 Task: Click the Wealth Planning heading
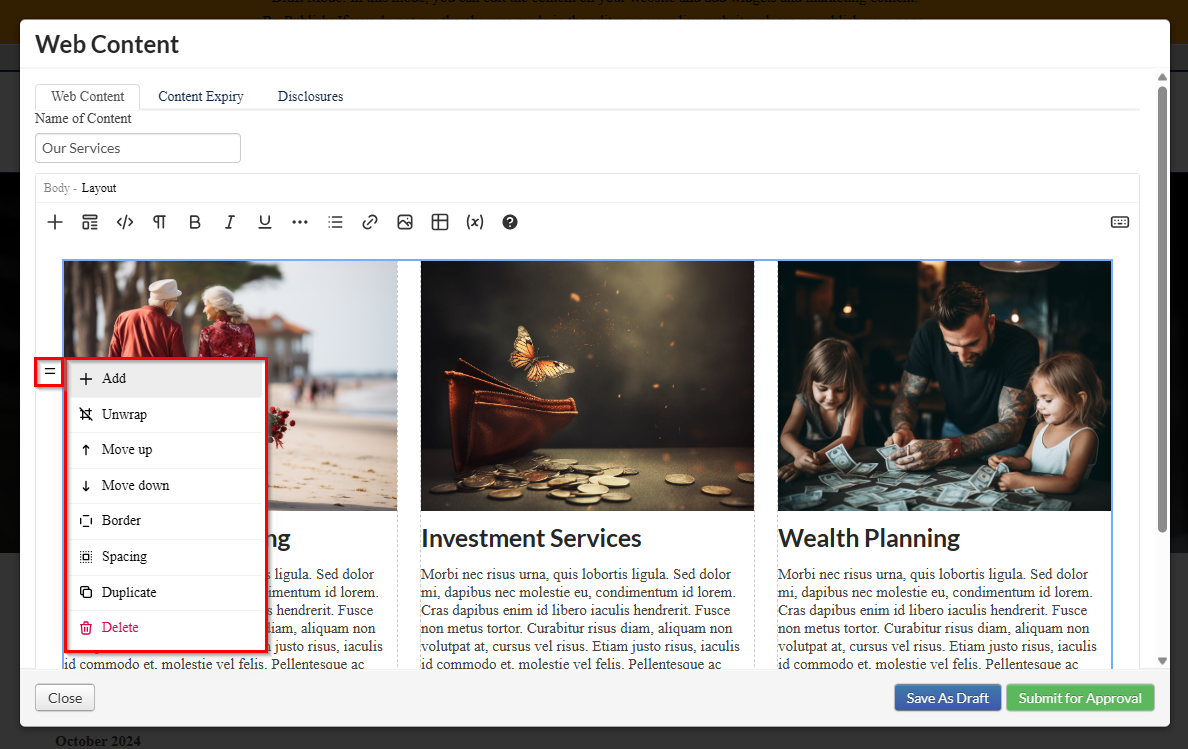(869, 538)
